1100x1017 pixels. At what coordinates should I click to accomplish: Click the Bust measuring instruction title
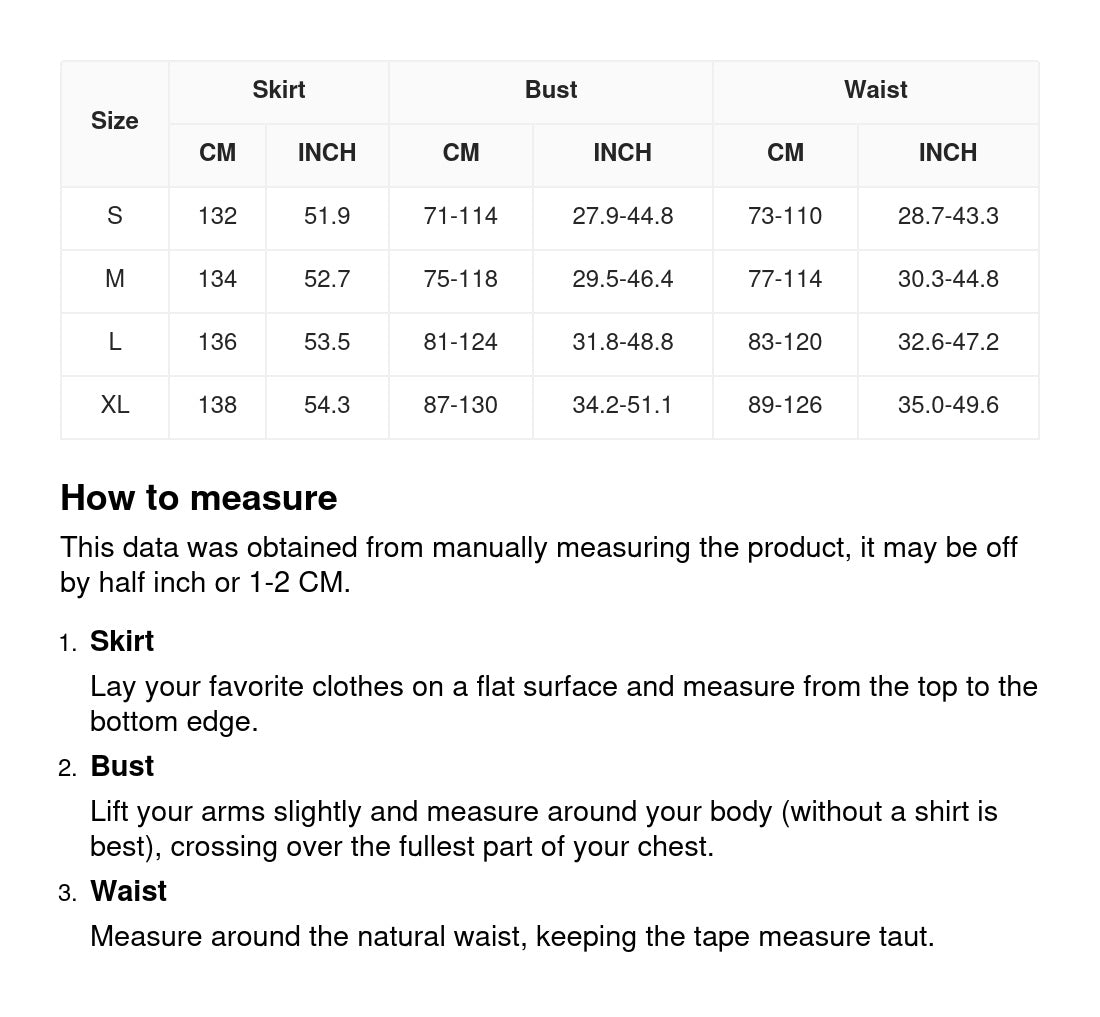[122, 766]
